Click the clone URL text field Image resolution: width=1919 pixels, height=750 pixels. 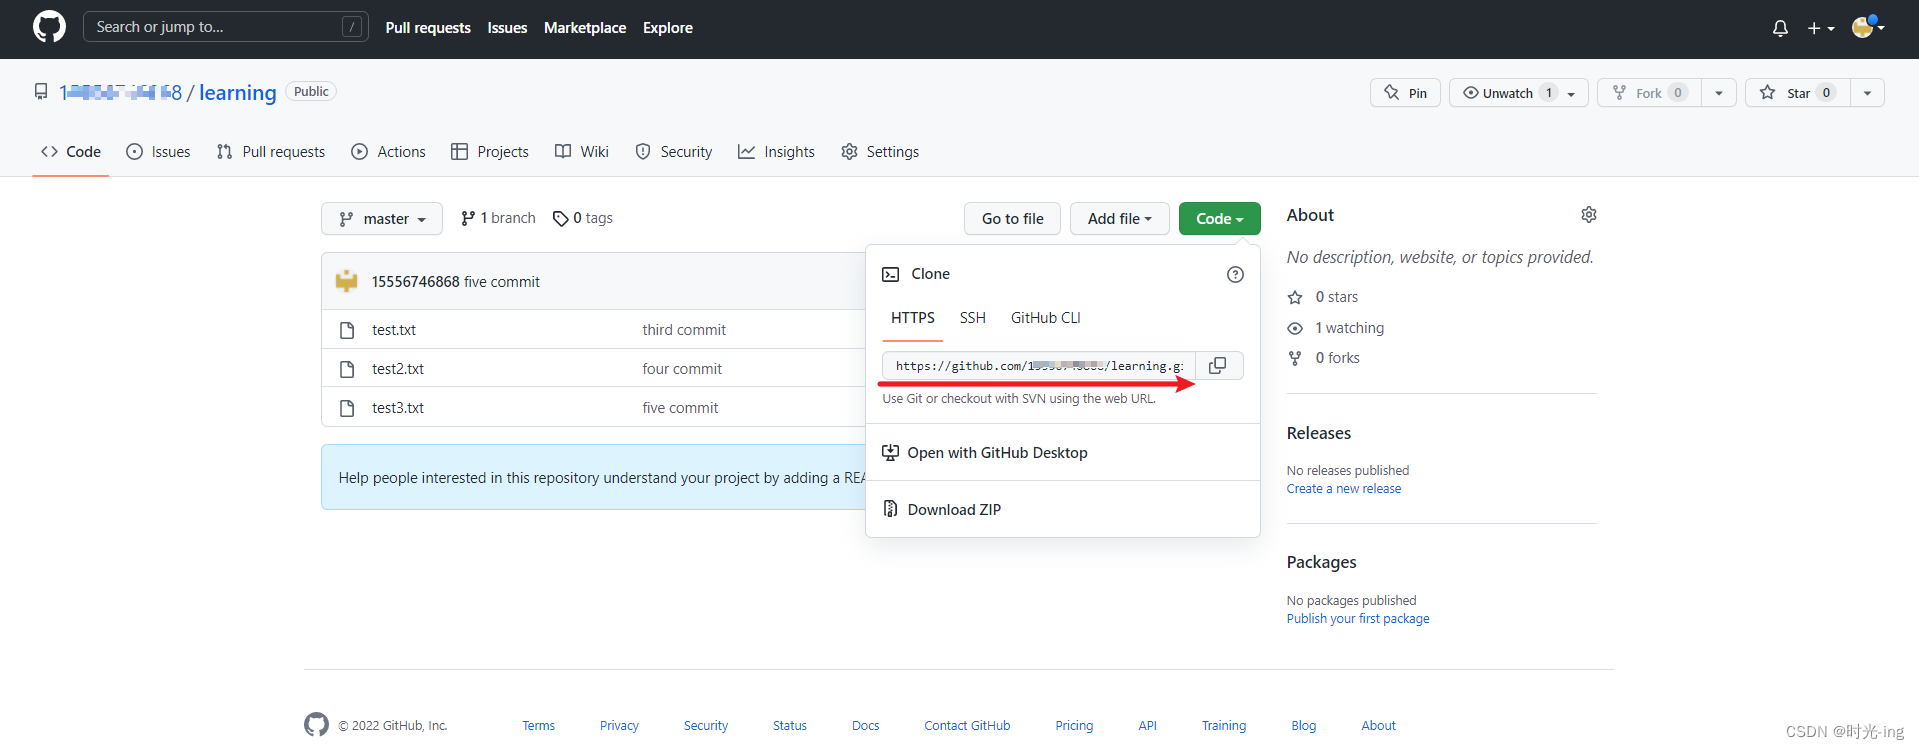[1039, 366]
